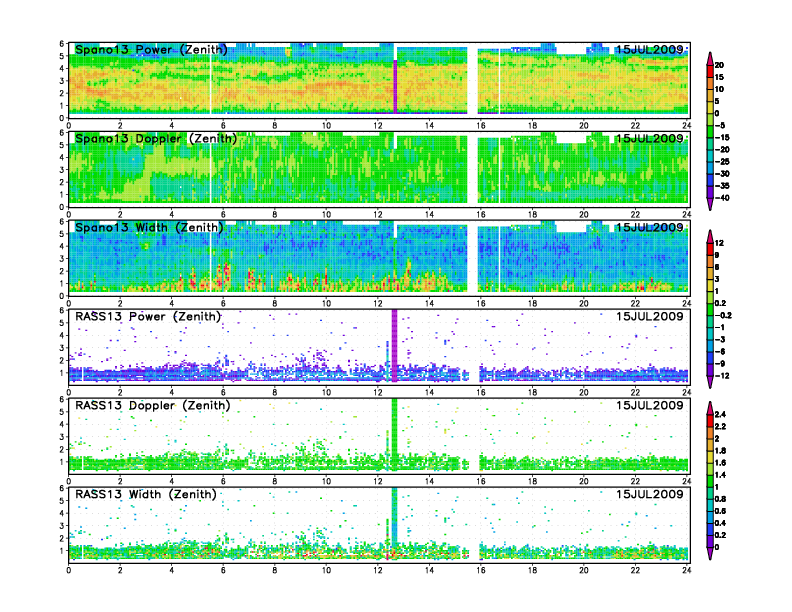The height and width of the screenshot is (612, 792).
Task: Click the "Spano13 Width (Zenith)" panel title
Action: click(149, 227)
